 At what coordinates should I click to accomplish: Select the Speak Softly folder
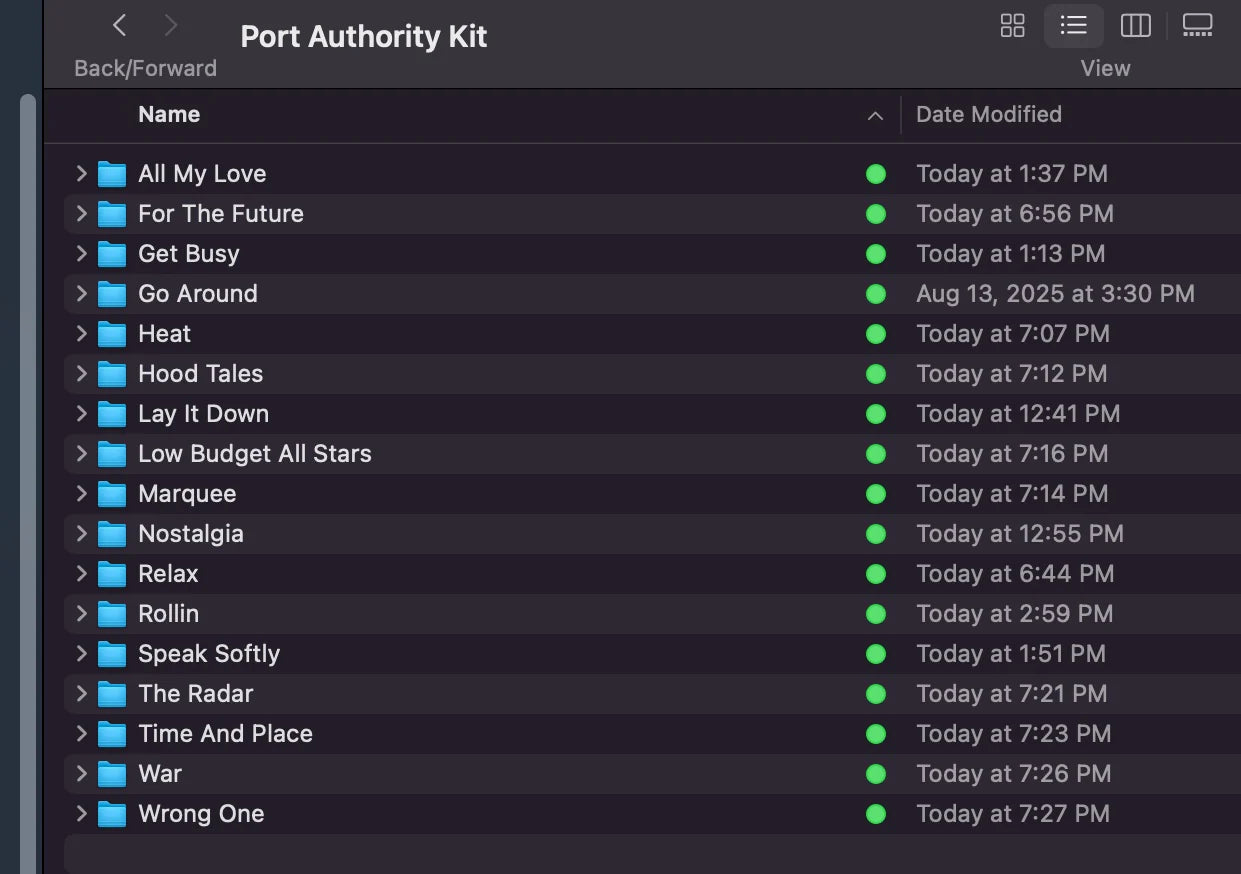[x=208, y=653]
